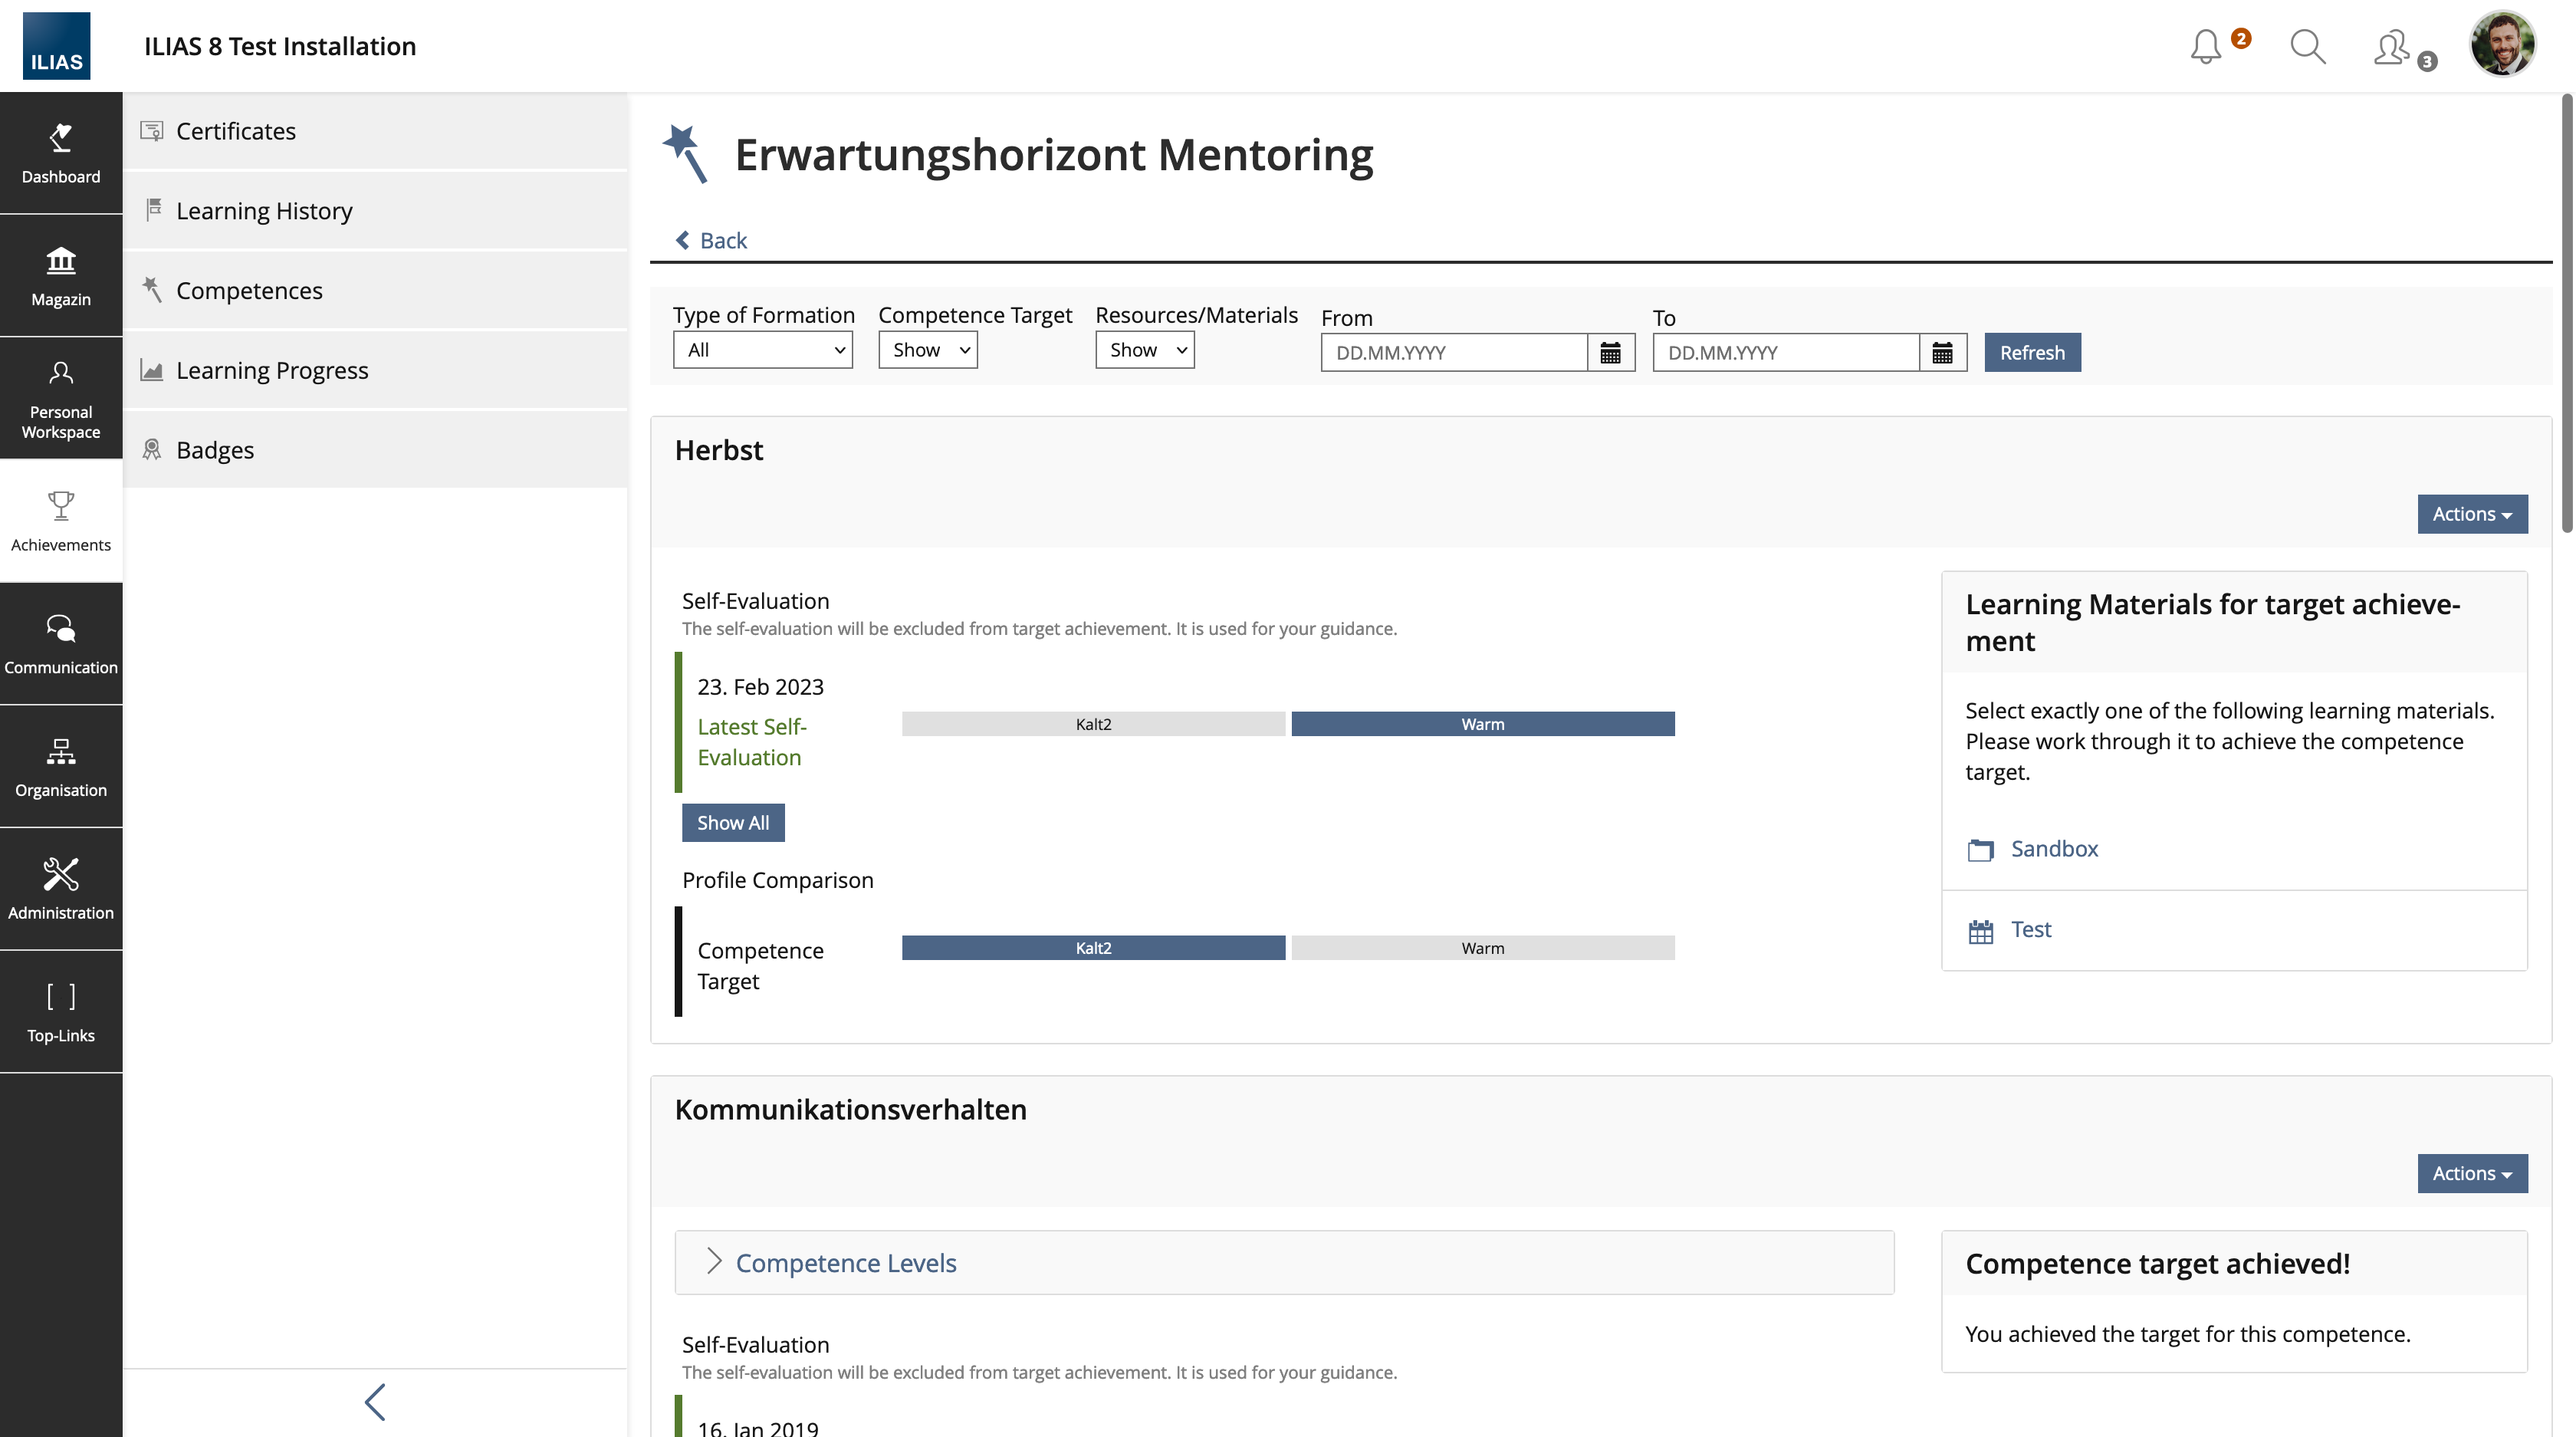The height and width of the screenshot is (1437, 2576).
Task: Click the From date calendar icon
Action: coord(1610,353)
